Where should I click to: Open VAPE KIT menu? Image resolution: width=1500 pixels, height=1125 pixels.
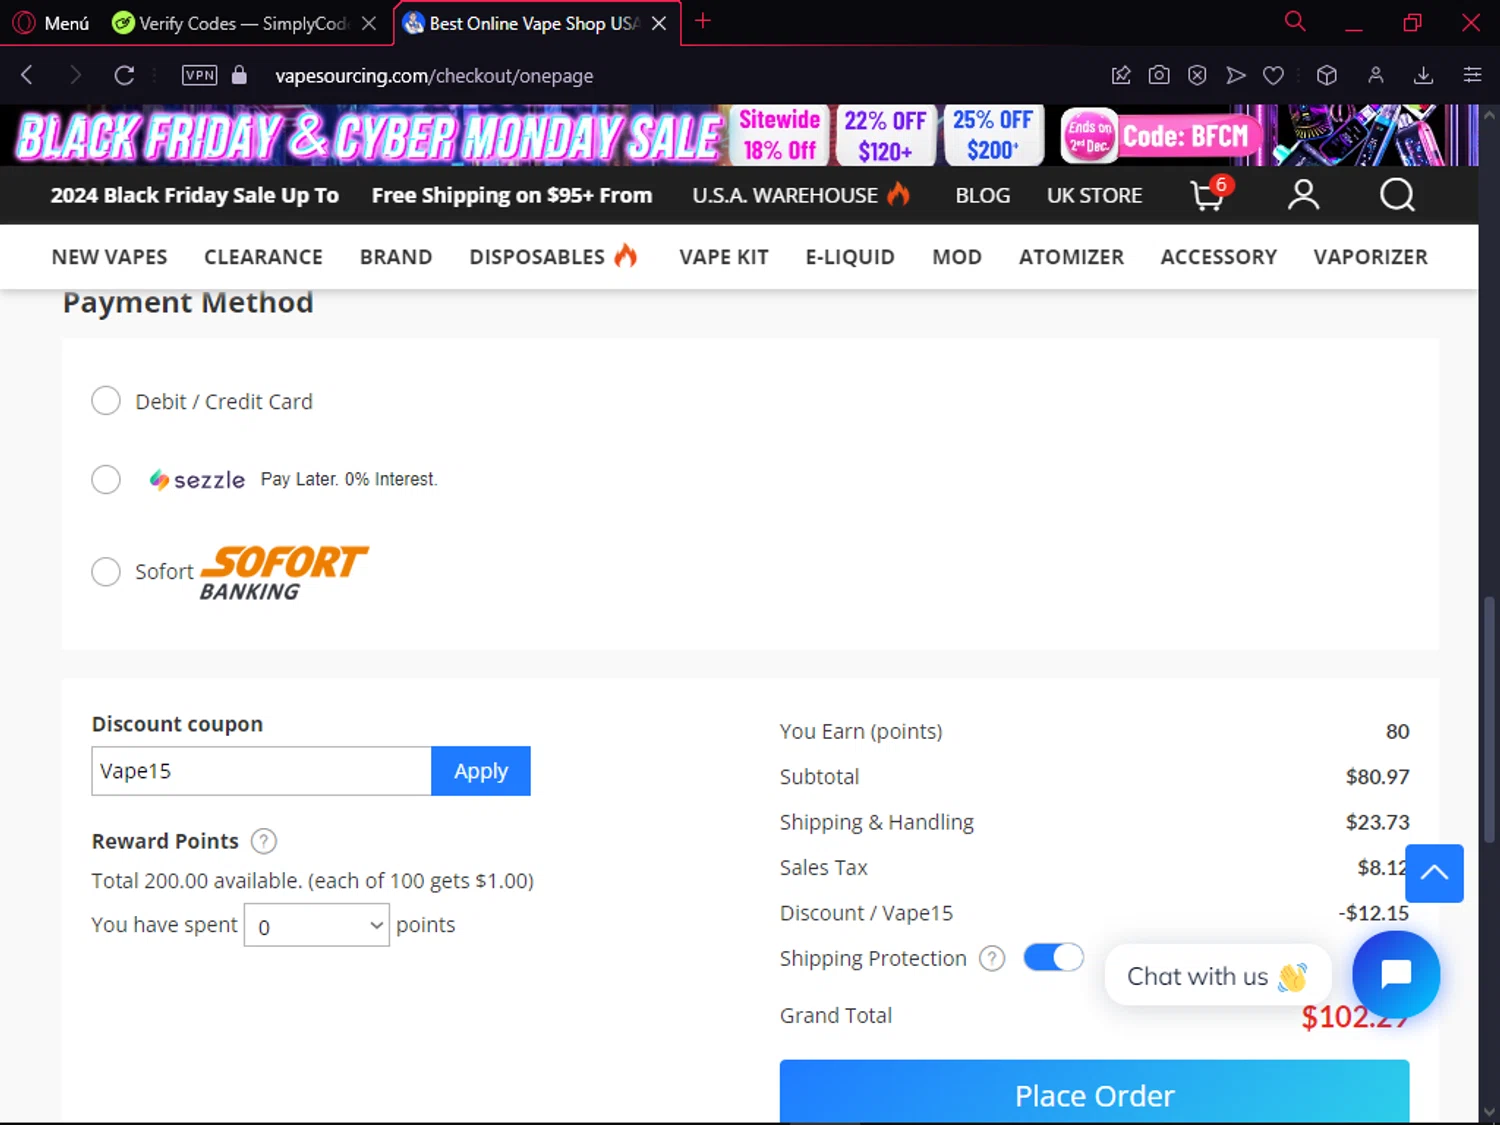(x=724, y=257)
